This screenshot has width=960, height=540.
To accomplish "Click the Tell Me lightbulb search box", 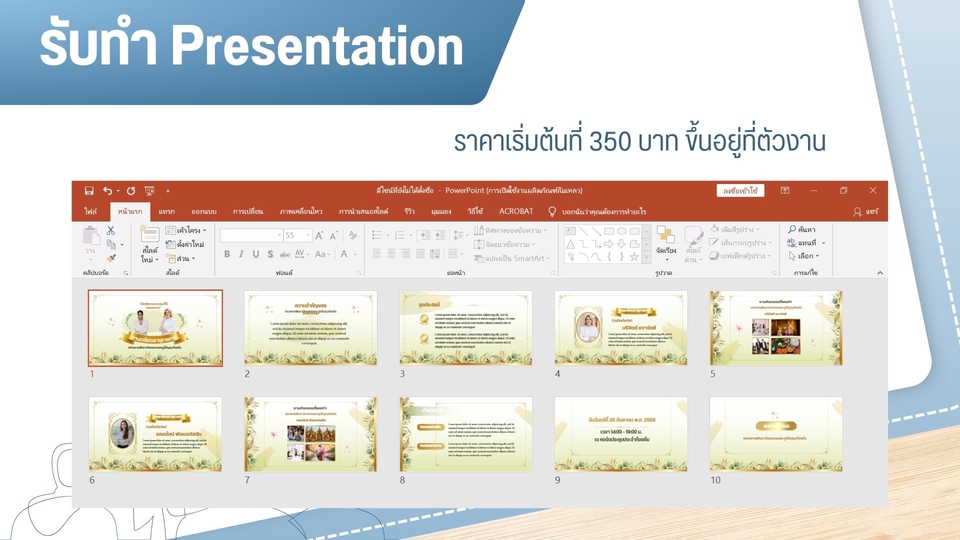I will 597,212.
